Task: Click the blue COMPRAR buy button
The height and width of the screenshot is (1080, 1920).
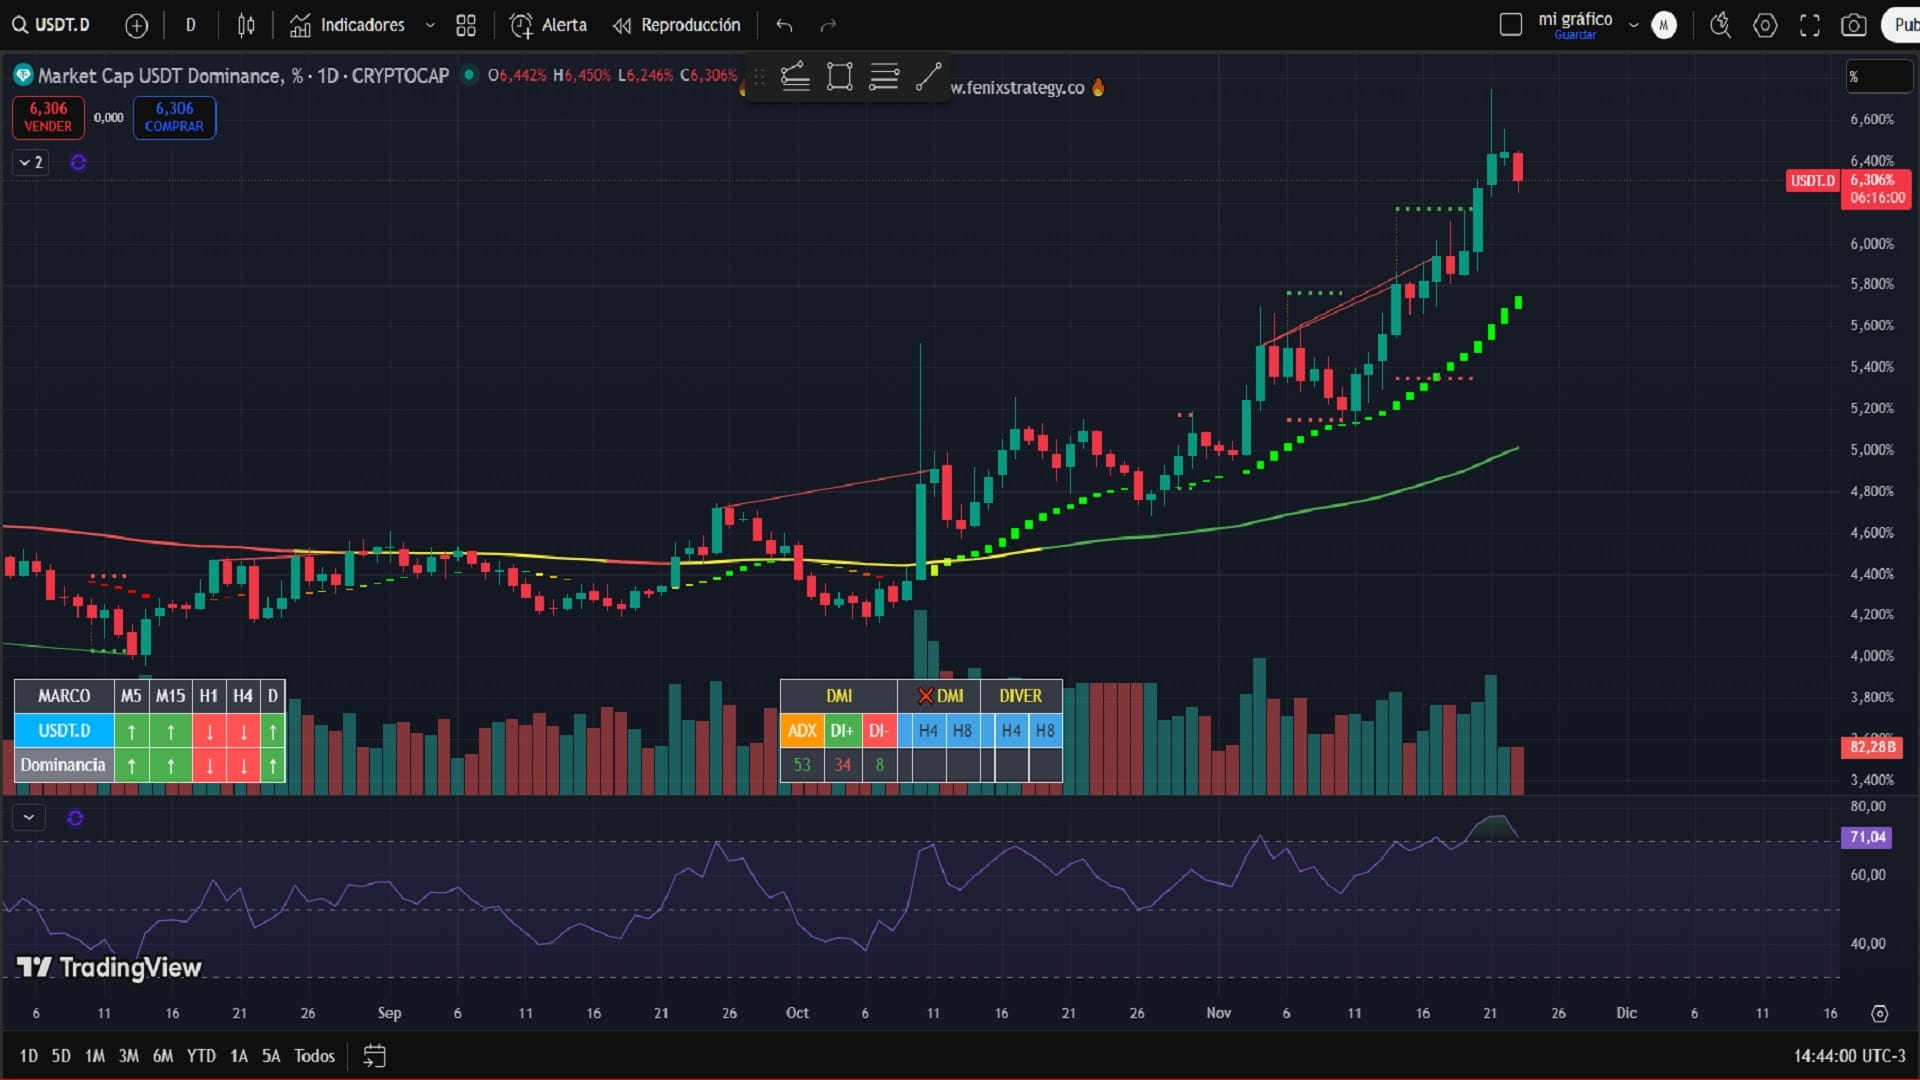Action: (x=174, y=117)
